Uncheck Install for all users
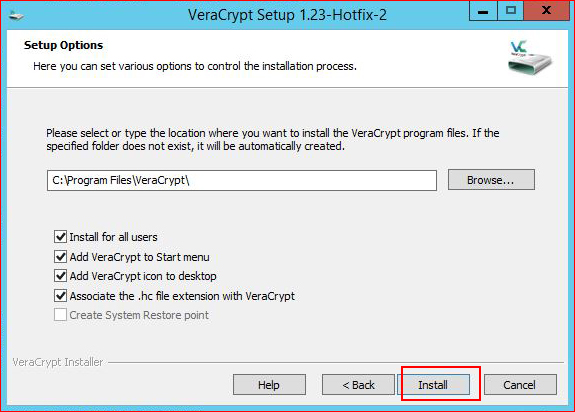Screen dimensions: 575x412 [x=60, y=237]
